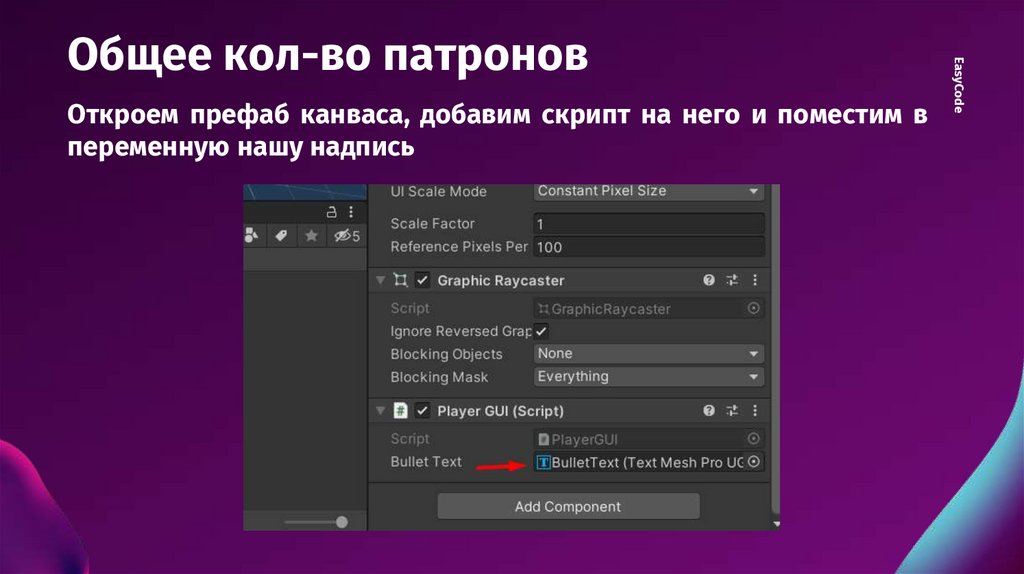Open object picker for Bullet Text field

point(754,462)
